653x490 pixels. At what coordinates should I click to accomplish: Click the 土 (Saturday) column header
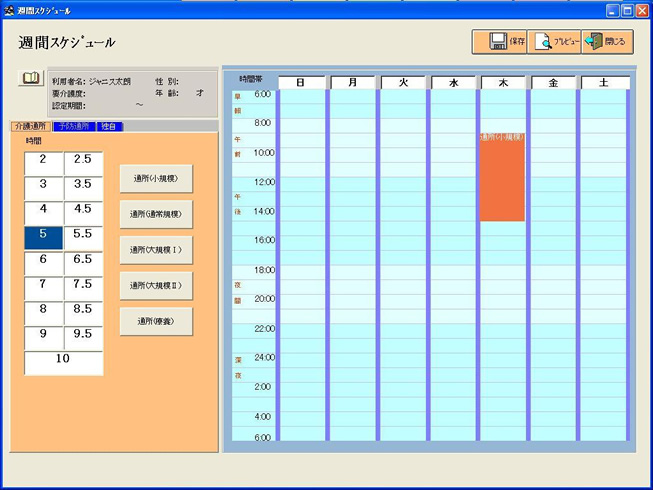[605, 83]
